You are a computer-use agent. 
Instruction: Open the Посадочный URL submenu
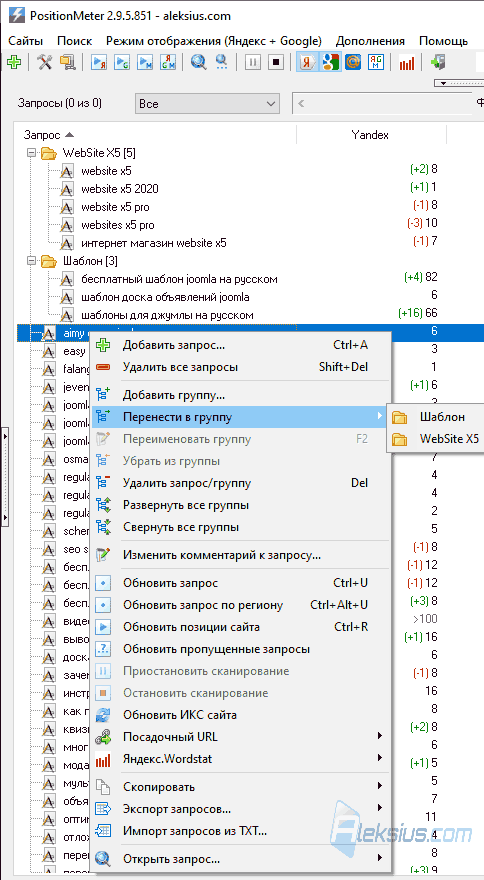pyautogui.click(x=241, y=737)
